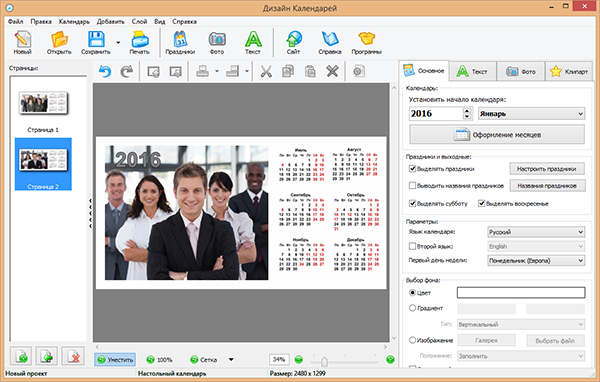Click the white background color swatch
Screen dimensions: 600x382
[x=521, y=293]
